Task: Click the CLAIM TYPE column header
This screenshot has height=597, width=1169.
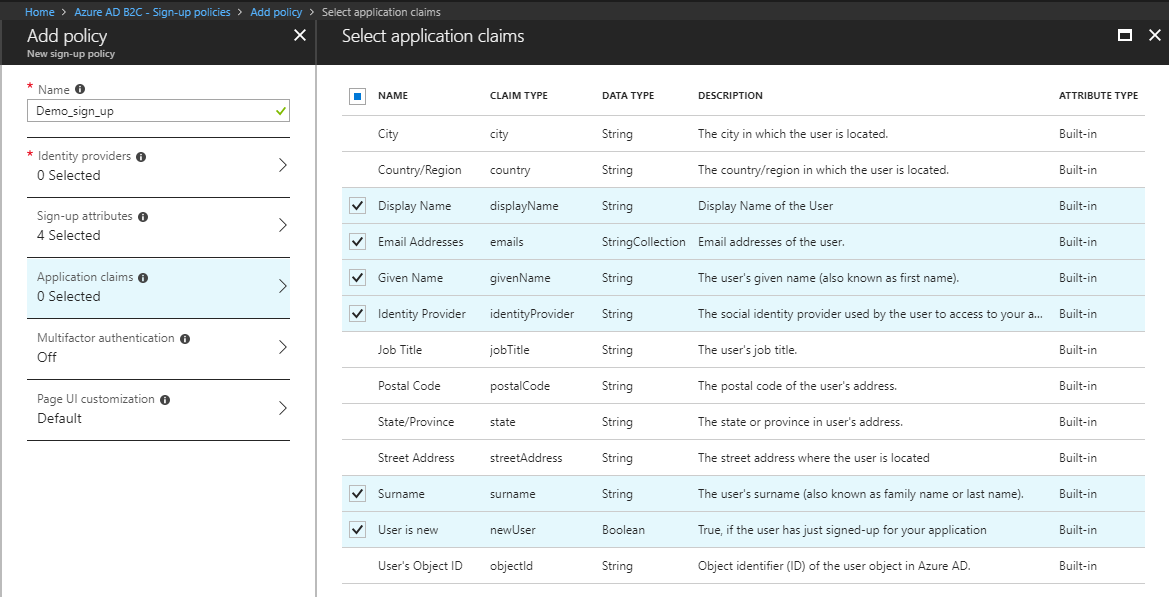Action: click(519, 95)
